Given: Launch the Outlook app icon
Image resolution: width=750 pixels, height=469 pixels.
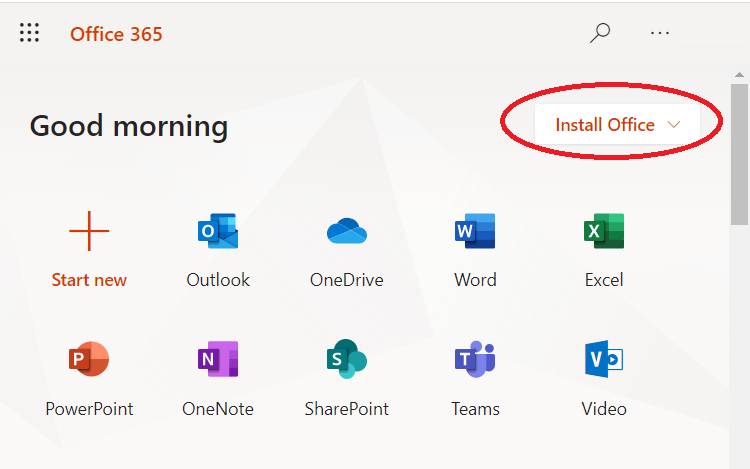Looking at the screenshot, I should click(218, 231).
